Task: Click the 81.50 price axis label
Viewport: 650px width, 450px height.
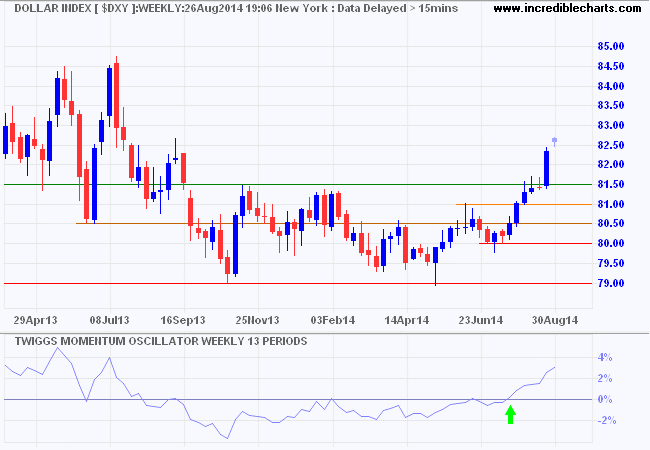Action: (x=611, y=184)
